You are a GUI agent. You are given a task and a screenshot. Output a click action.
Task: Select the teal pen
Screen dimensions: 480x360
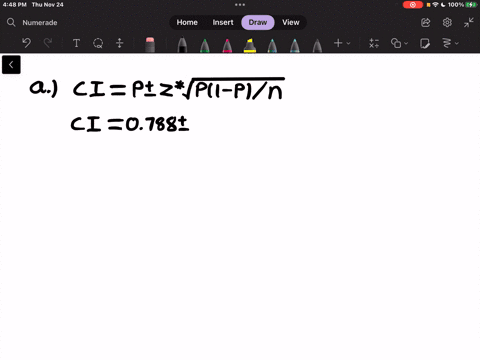(272, 45)
